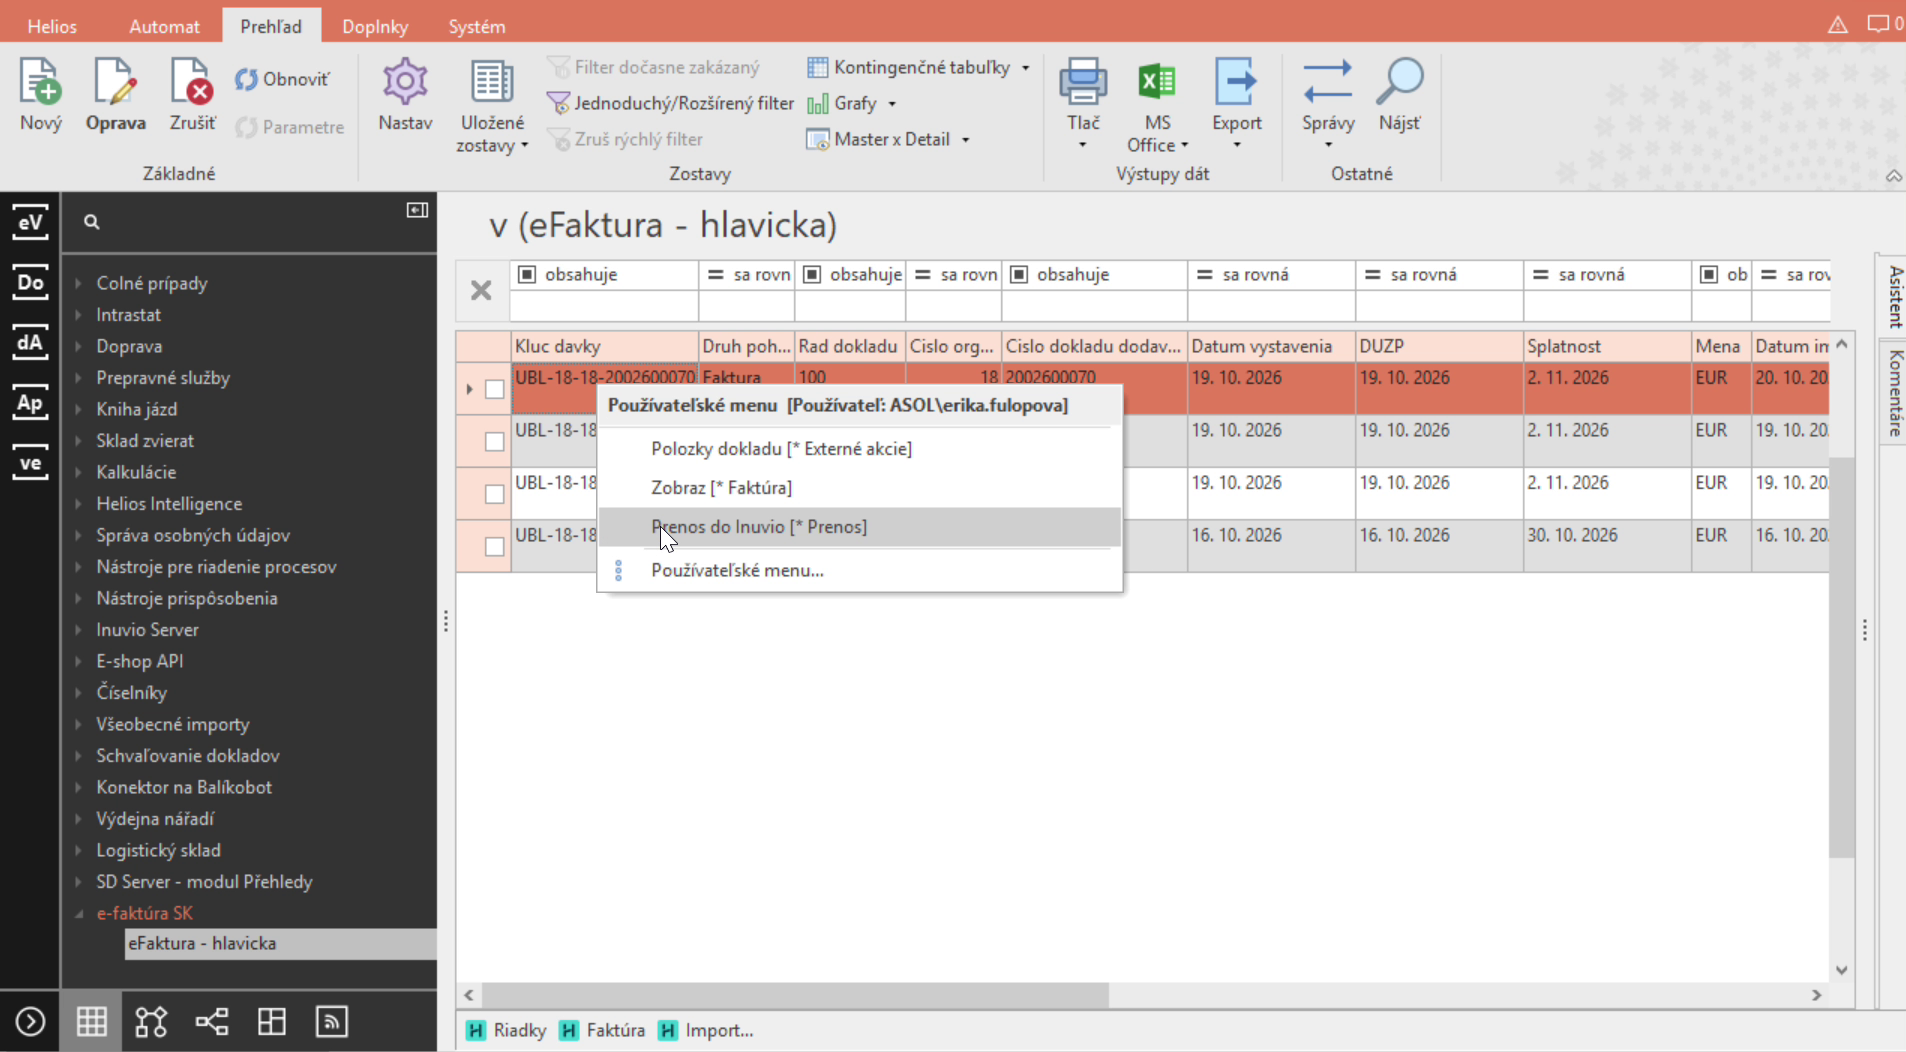
Task: Click the Správy messages icon
Action: click(x=1328, y=82)
